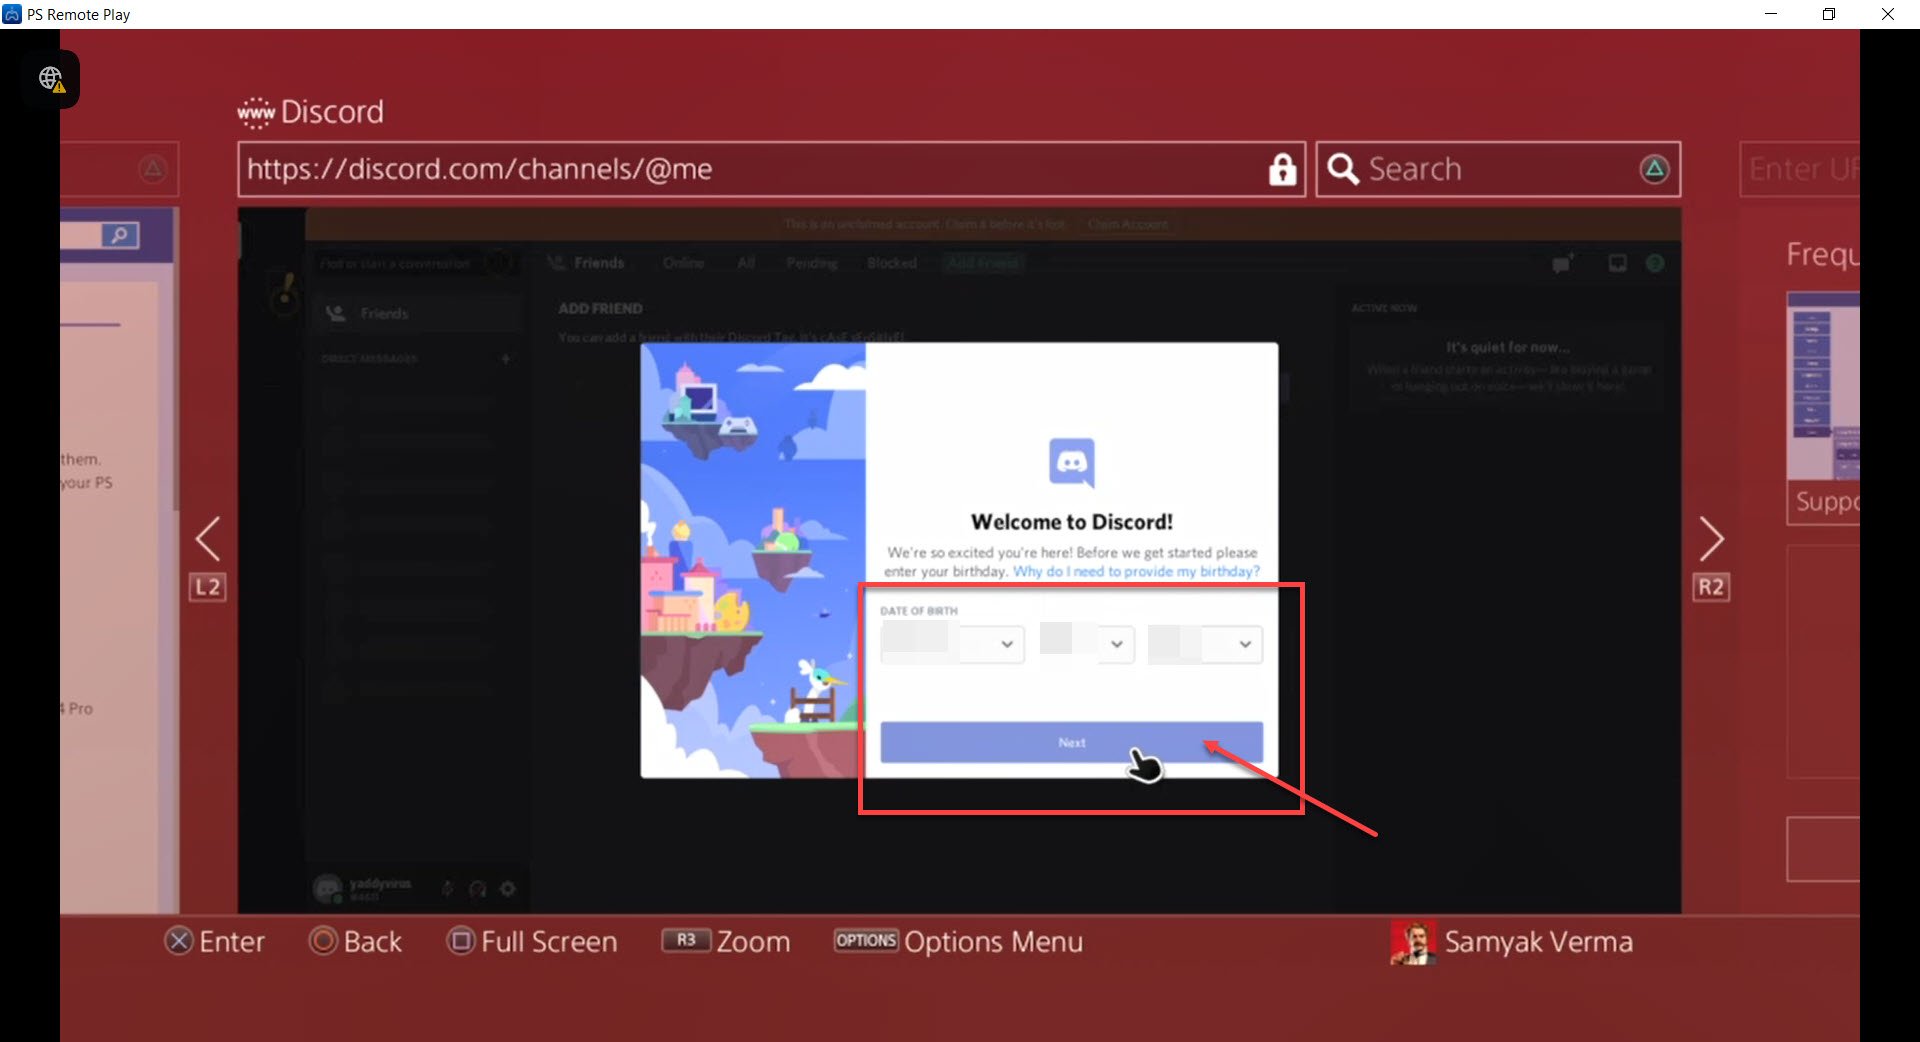Image resolution: width=1920 pixels, height=1042 pixels.
Task: Click the PS Remote Play app icon
Action: [12, 14]
